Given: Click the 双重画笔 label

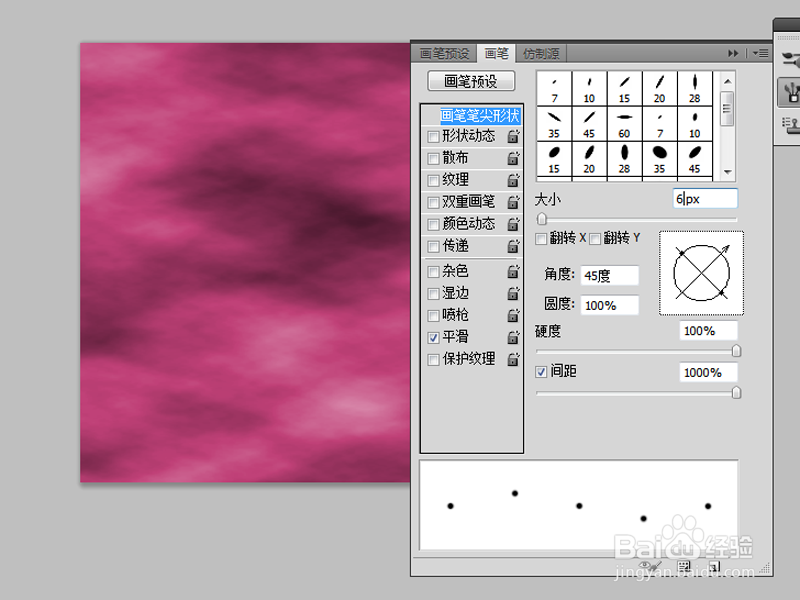Looking at the screenshot, I should 468,202.
